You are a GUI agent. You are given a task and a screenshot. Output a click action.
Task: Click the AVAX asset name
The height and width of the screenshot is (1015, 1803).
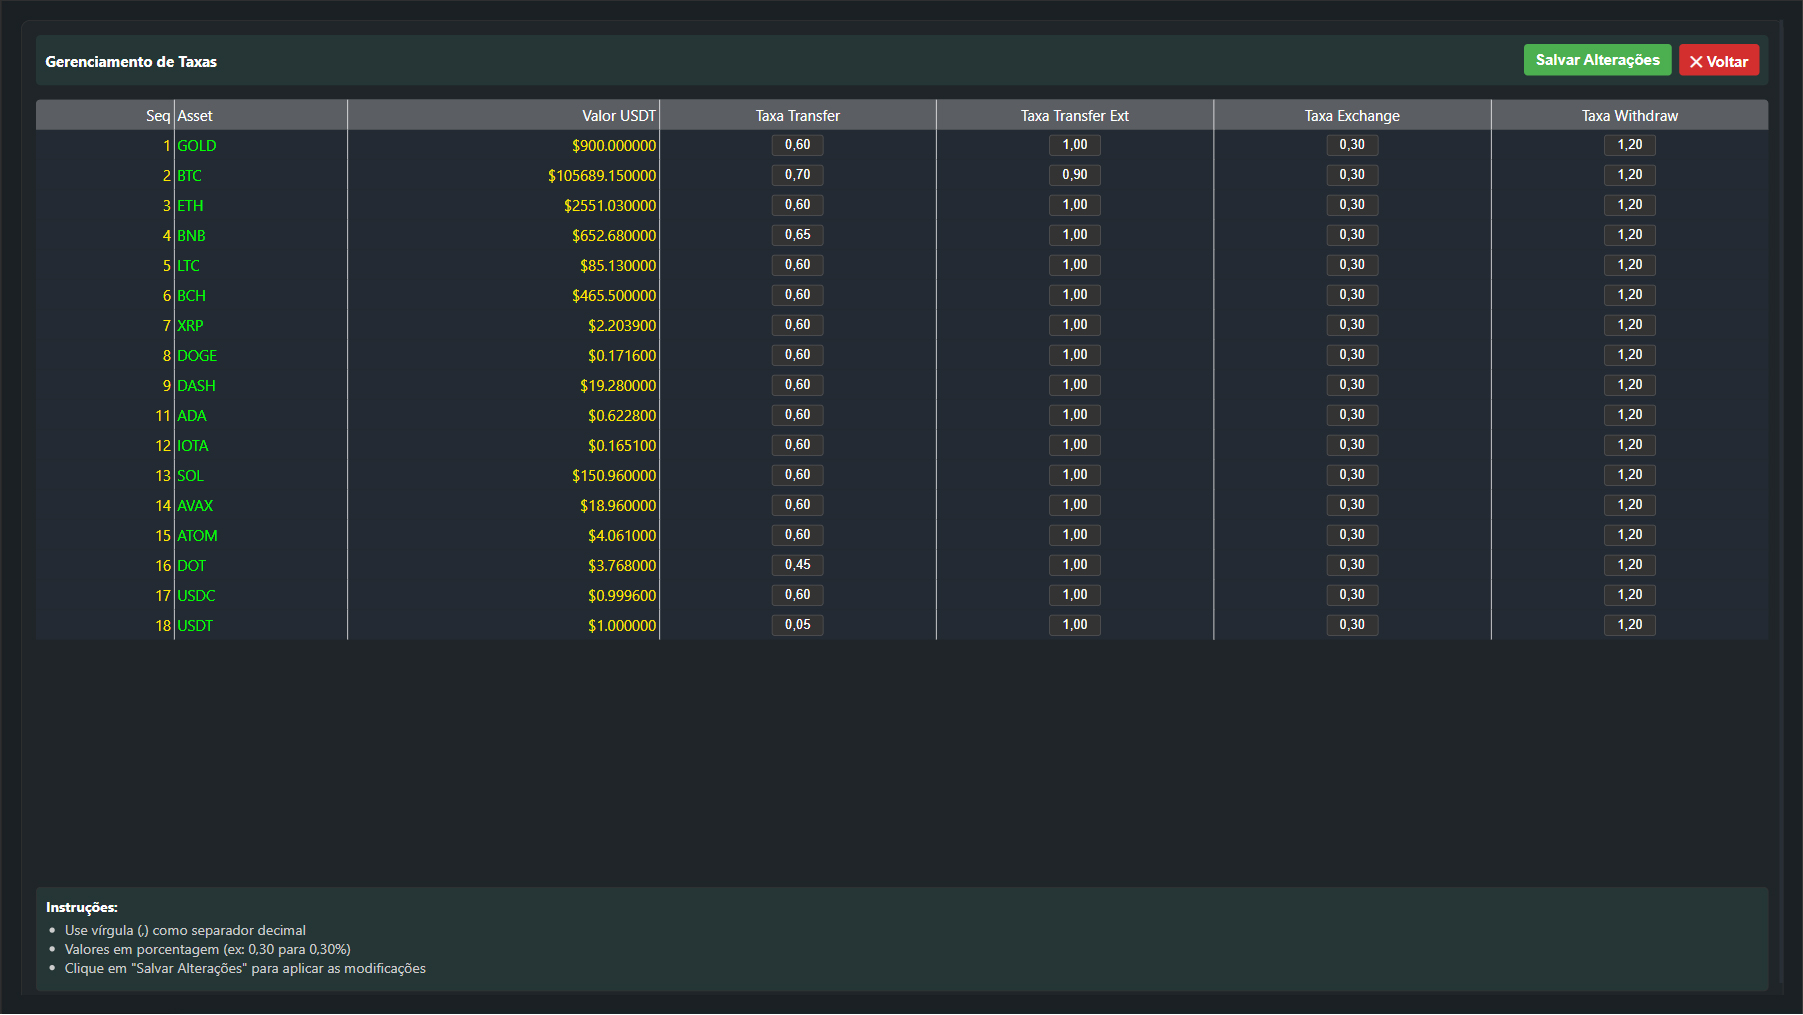pyautogui.click(x=195, y=506)
